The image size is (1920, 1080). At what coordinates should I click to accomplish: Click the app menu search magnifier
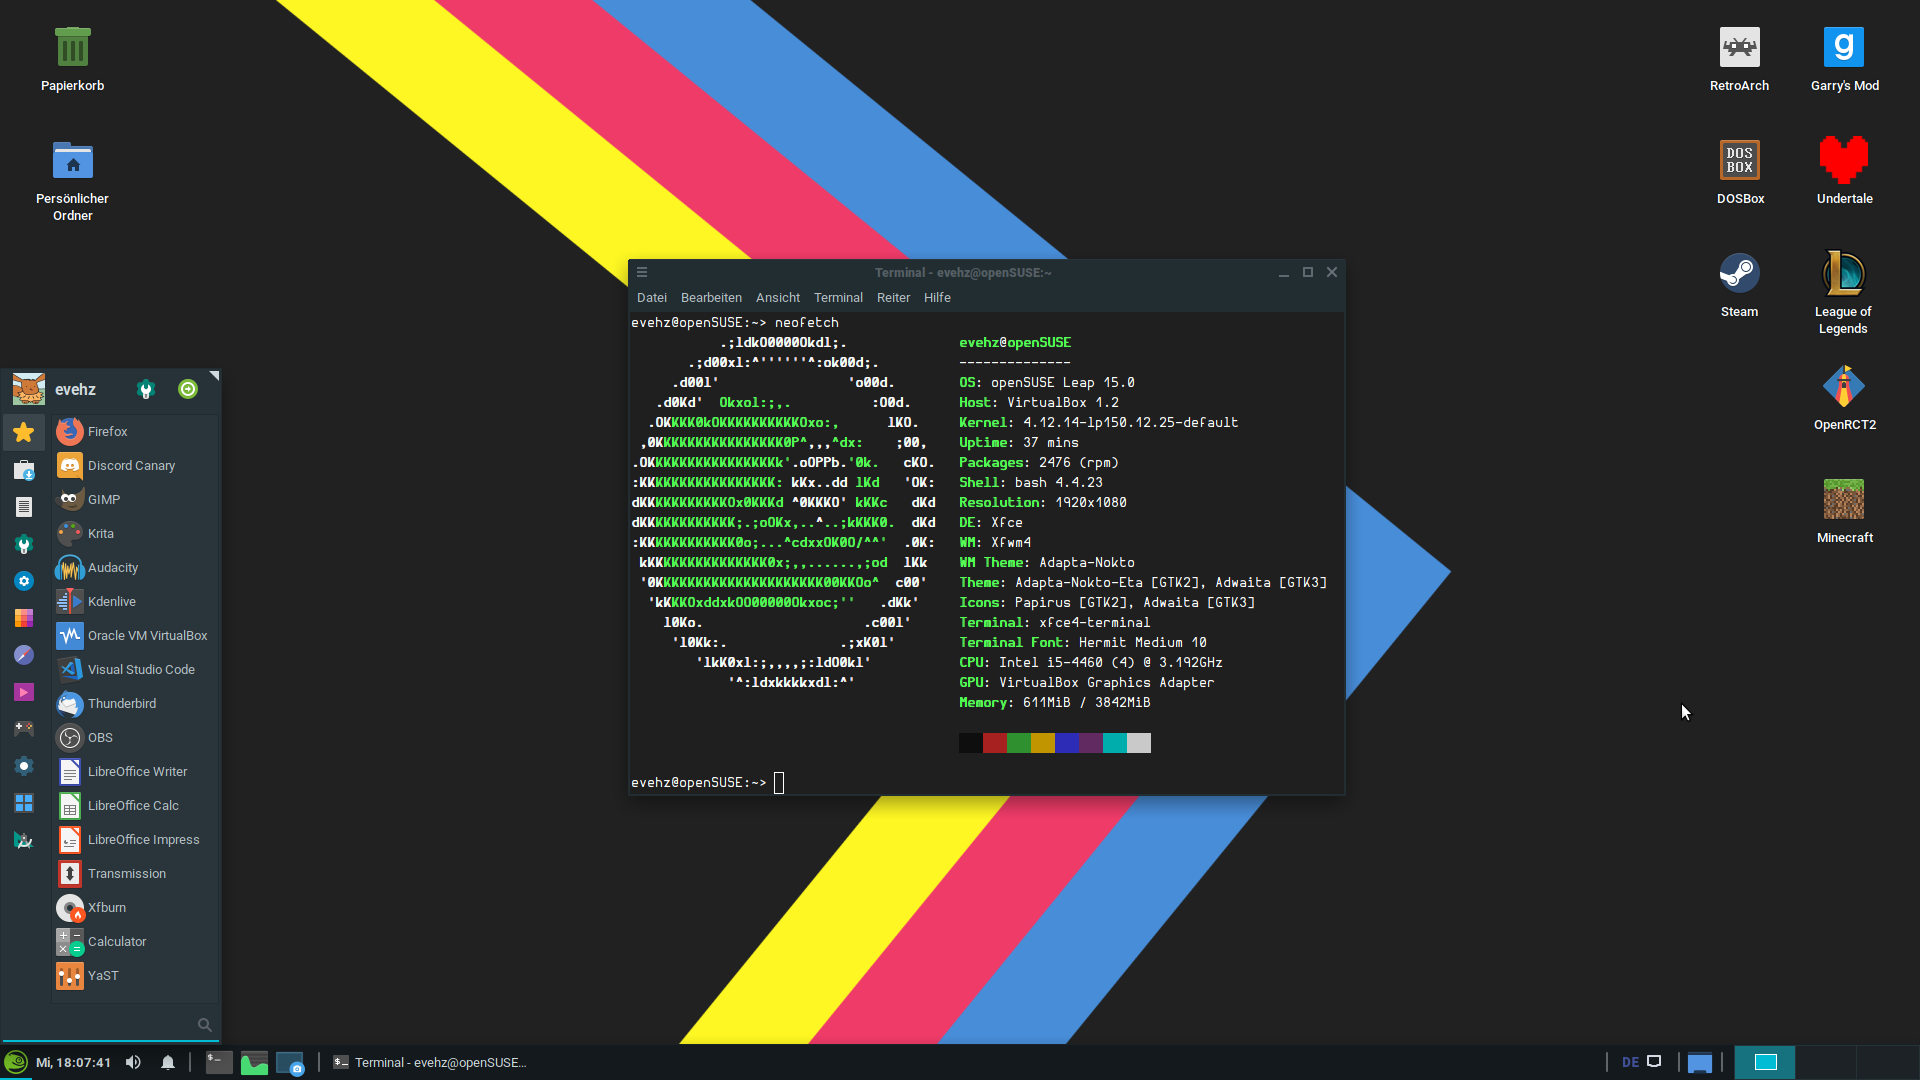[204, 1025]
